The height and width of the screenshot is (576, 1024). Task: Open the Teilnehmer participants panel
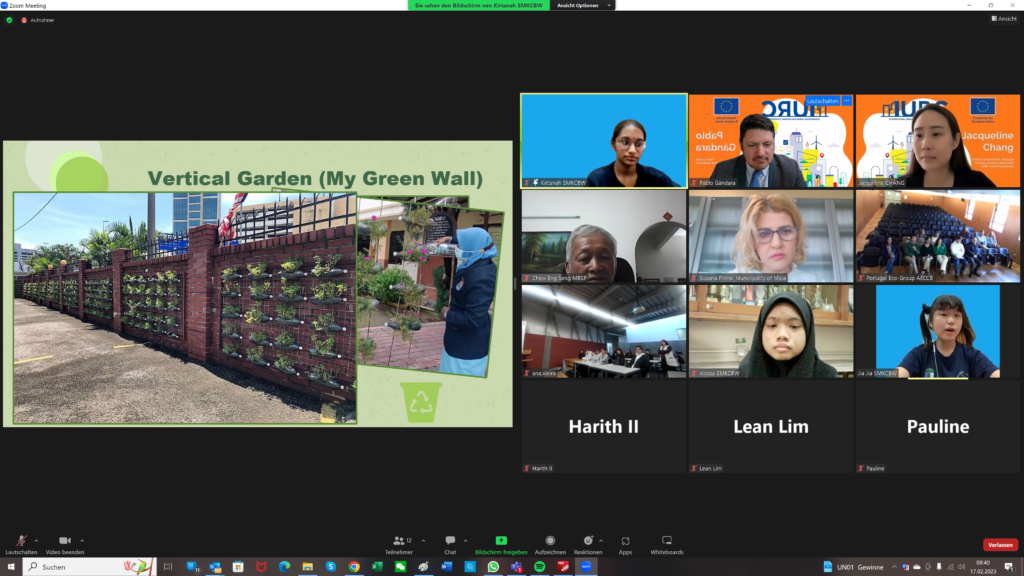tap(399, 542)
